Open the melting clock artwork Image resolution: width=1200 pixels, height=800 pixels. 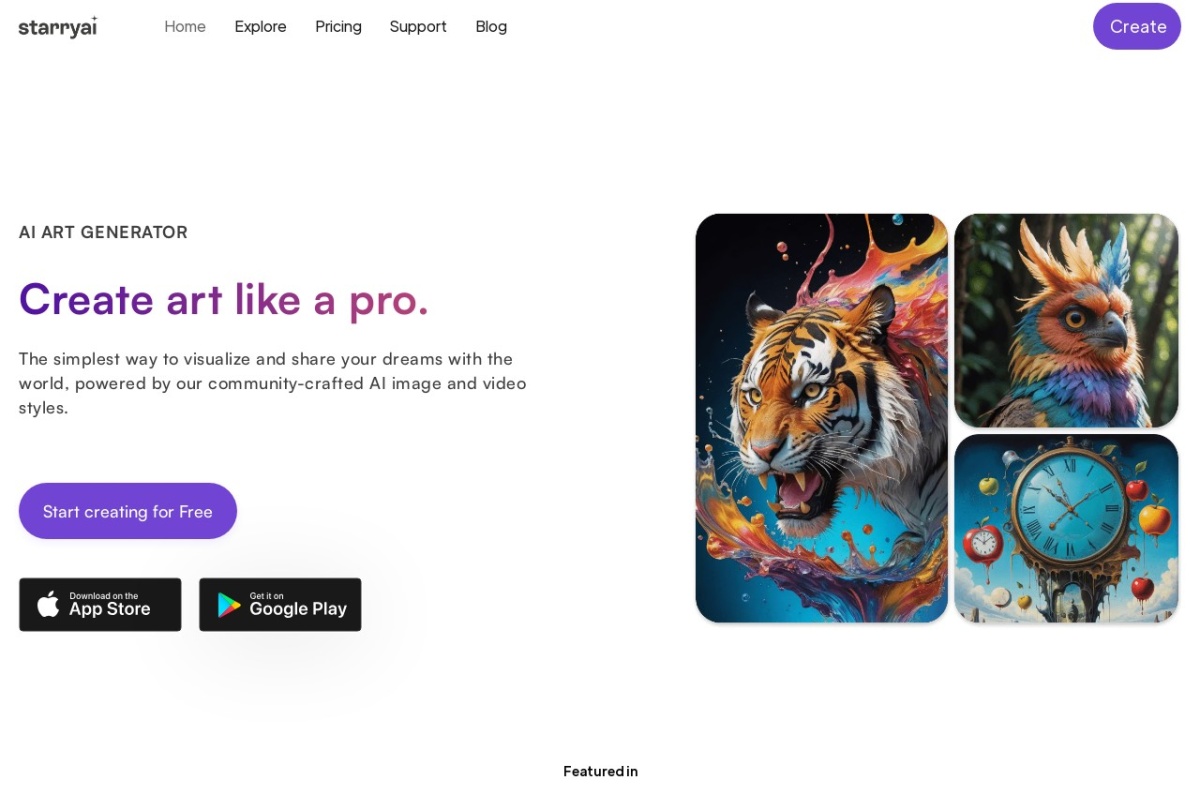click(1066, 528)
